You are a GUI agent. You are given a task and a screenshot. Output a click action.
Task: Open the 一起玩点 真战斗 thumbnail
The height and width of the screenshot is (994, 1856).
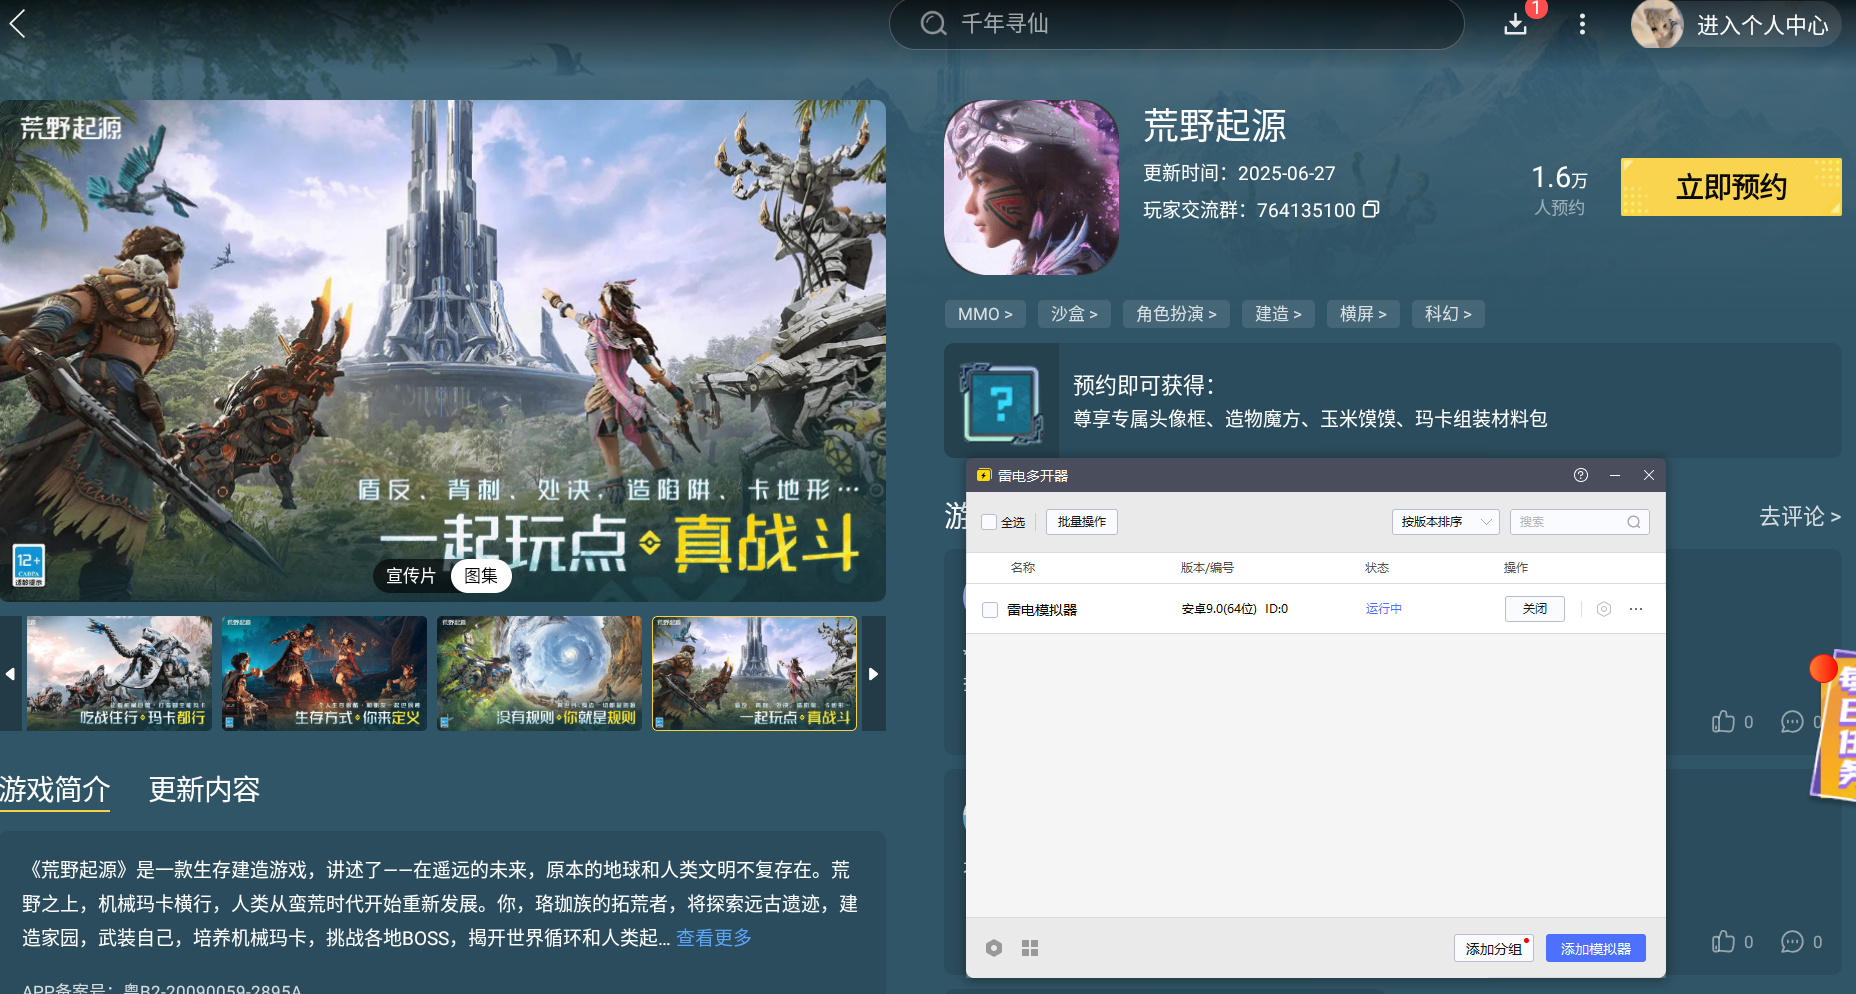755,674
